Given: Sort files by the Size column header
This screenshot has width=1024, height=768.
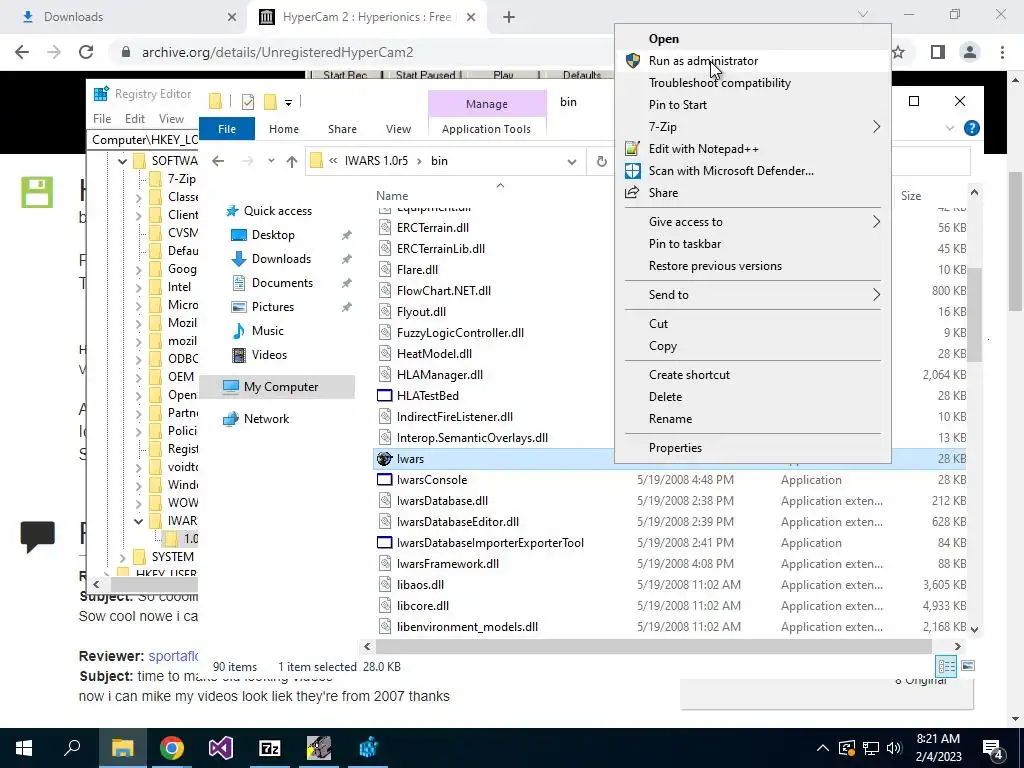Looking at the screenshot, I should coord(910,196).
